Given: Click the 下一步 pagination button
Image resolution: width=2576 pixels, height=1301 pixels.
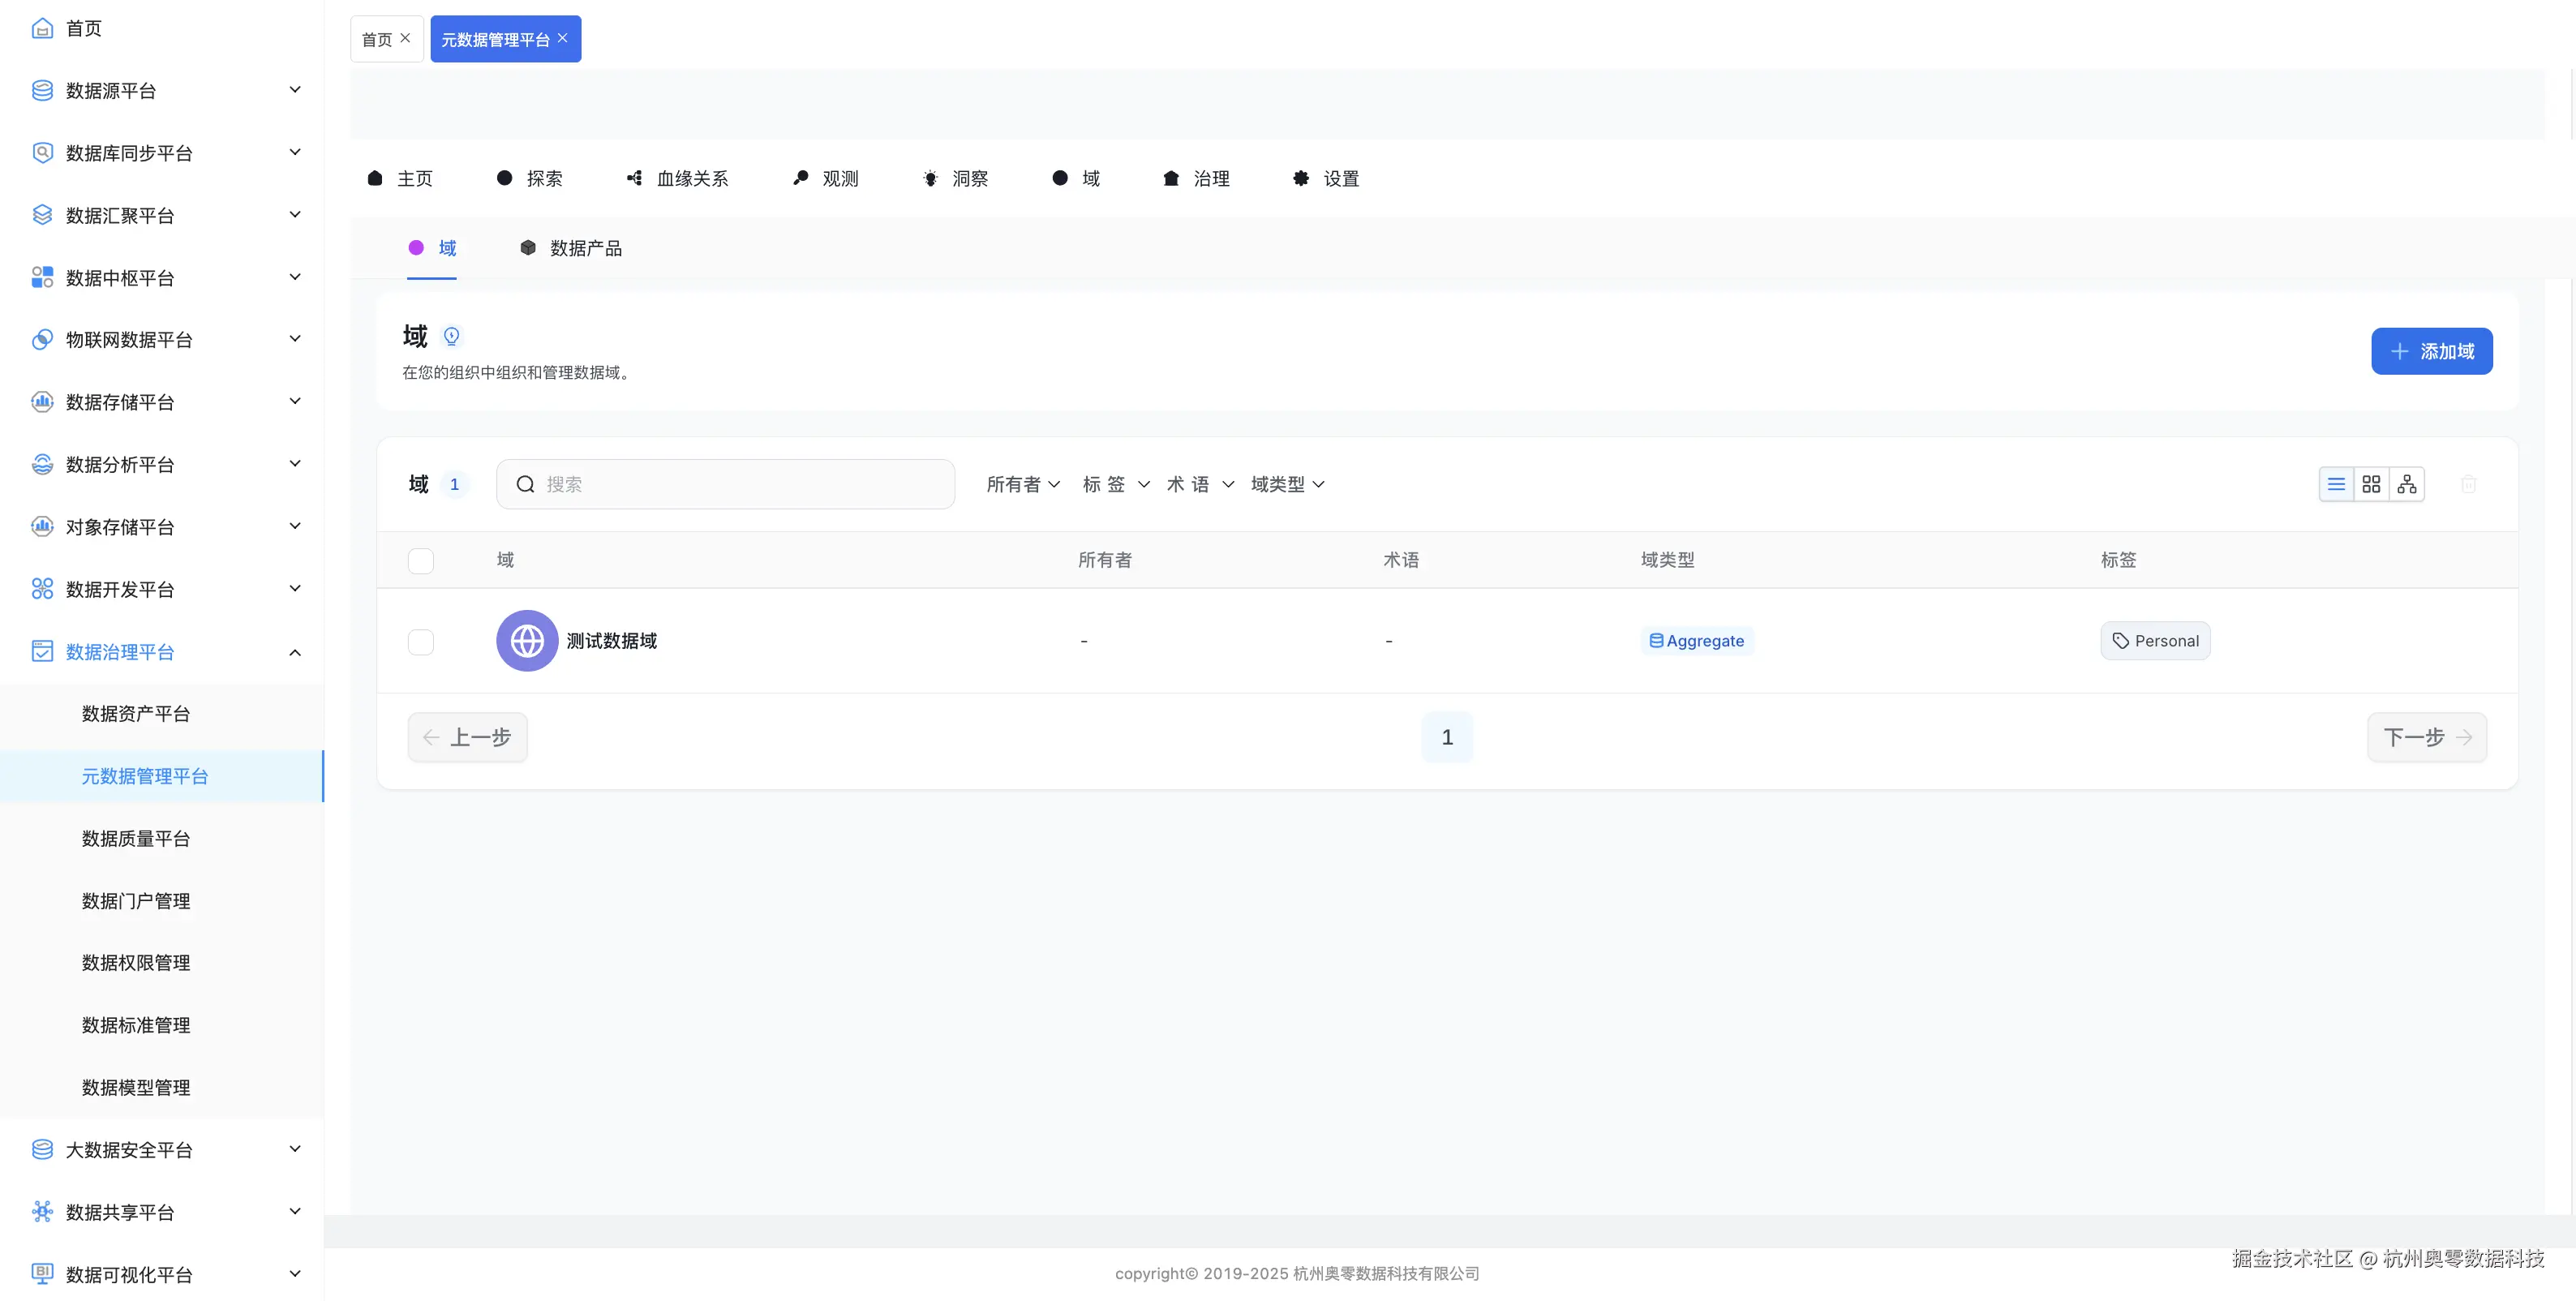Looking at the screenshot, I should (x=2426, y=738).
